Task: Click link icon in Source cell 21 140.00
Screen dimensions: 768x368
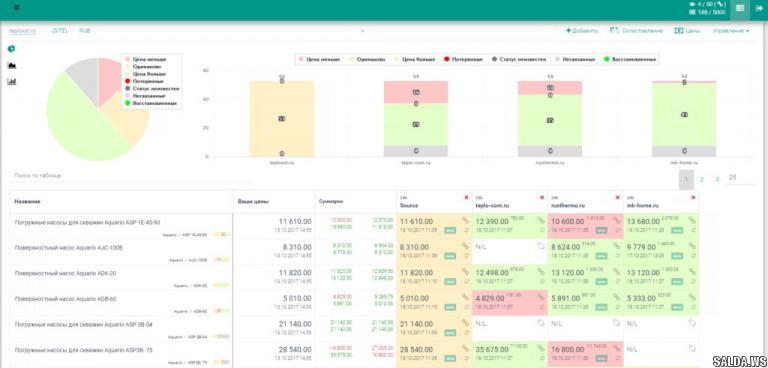Action: click(x=465, y=322)
